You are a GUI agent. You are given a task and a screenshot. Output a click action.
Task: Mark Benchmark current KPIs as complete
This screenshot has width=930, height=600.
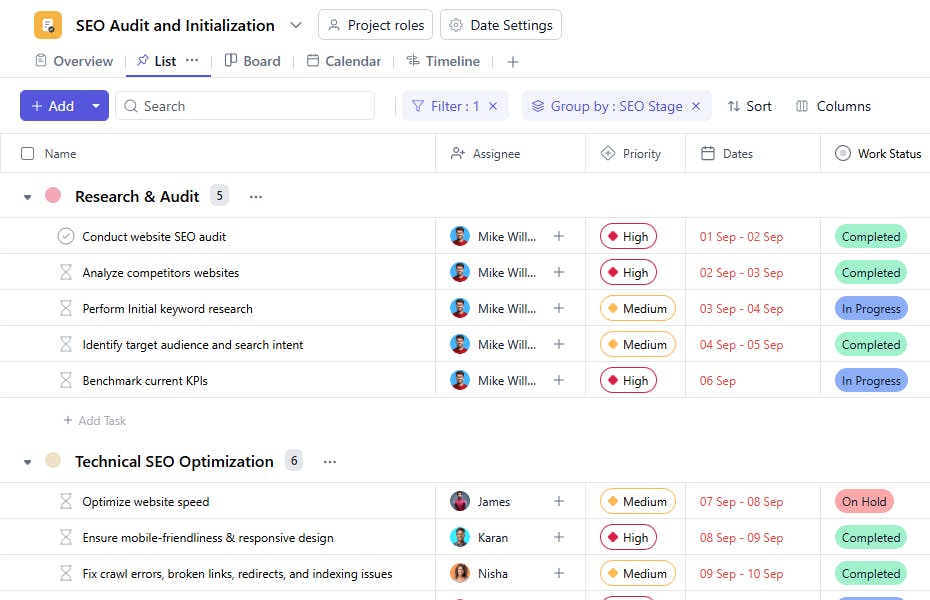pos(65,380)
